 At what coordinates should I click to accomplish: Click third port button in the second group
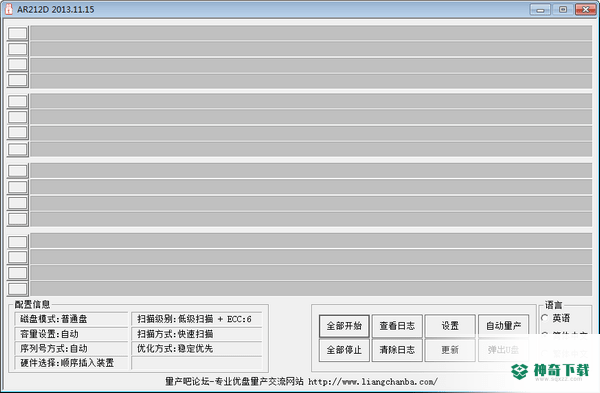pyautogui.click(x=18, y=133)
